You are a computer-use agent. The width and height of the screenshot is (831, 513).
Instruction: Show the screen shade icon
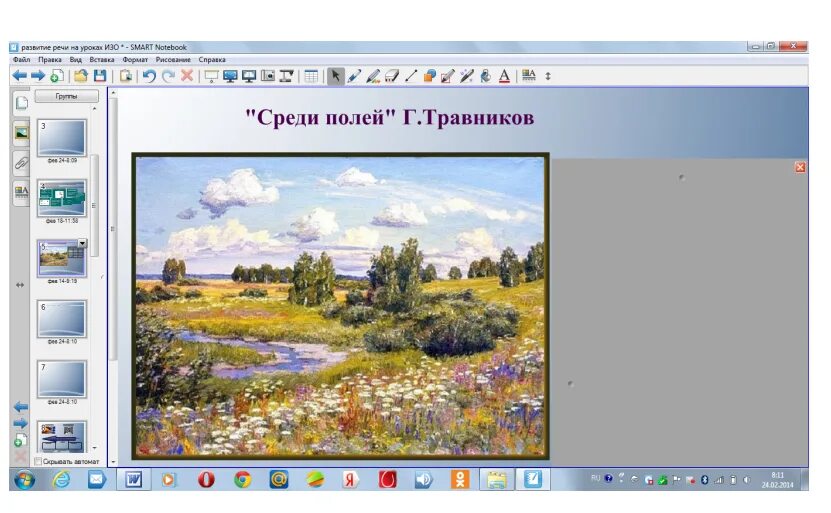click(211, 76)
